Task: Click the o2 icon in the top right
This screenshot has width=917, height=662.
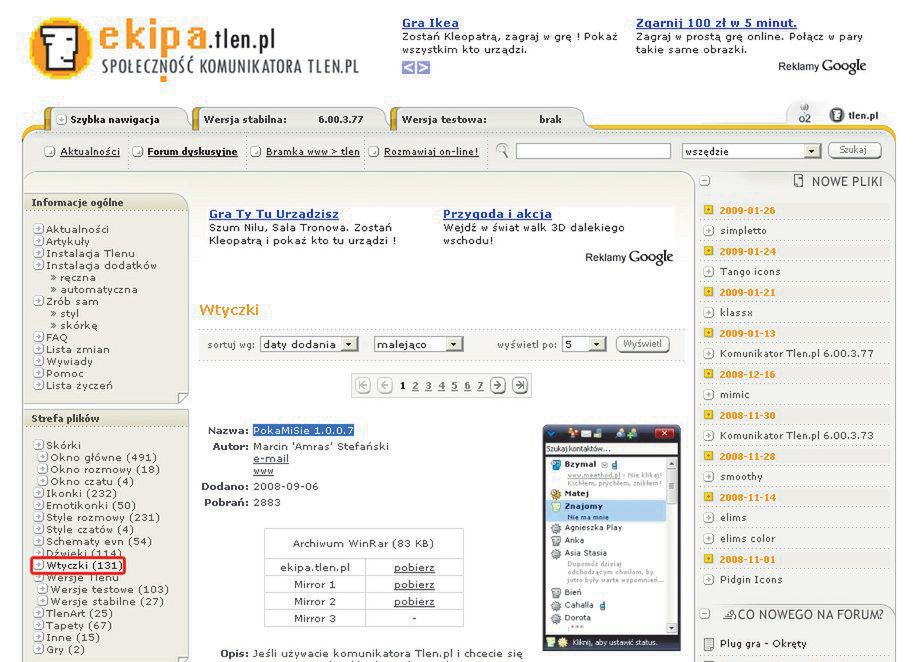Action: [805, 114]
